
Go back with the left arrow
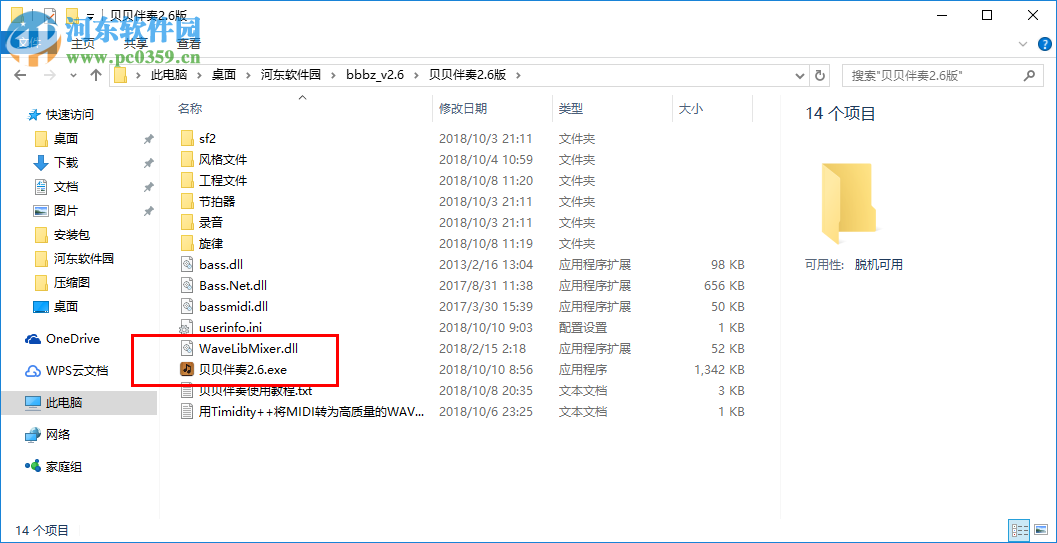click(20, 75)
